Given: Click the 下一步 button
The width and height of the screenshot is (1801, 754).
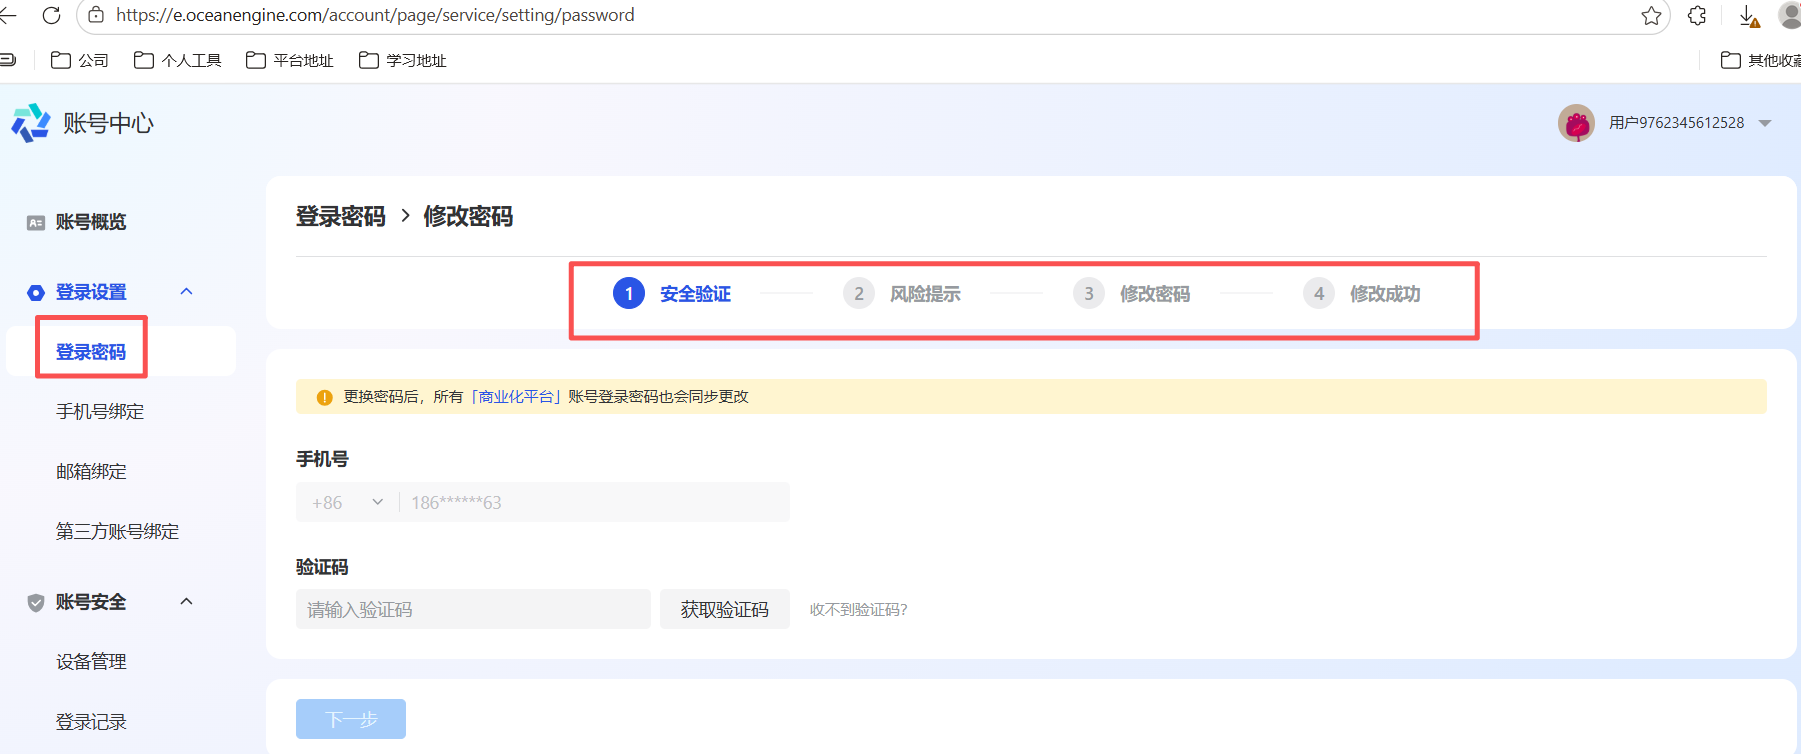Looking at the screenshot, I should [351, 719].
